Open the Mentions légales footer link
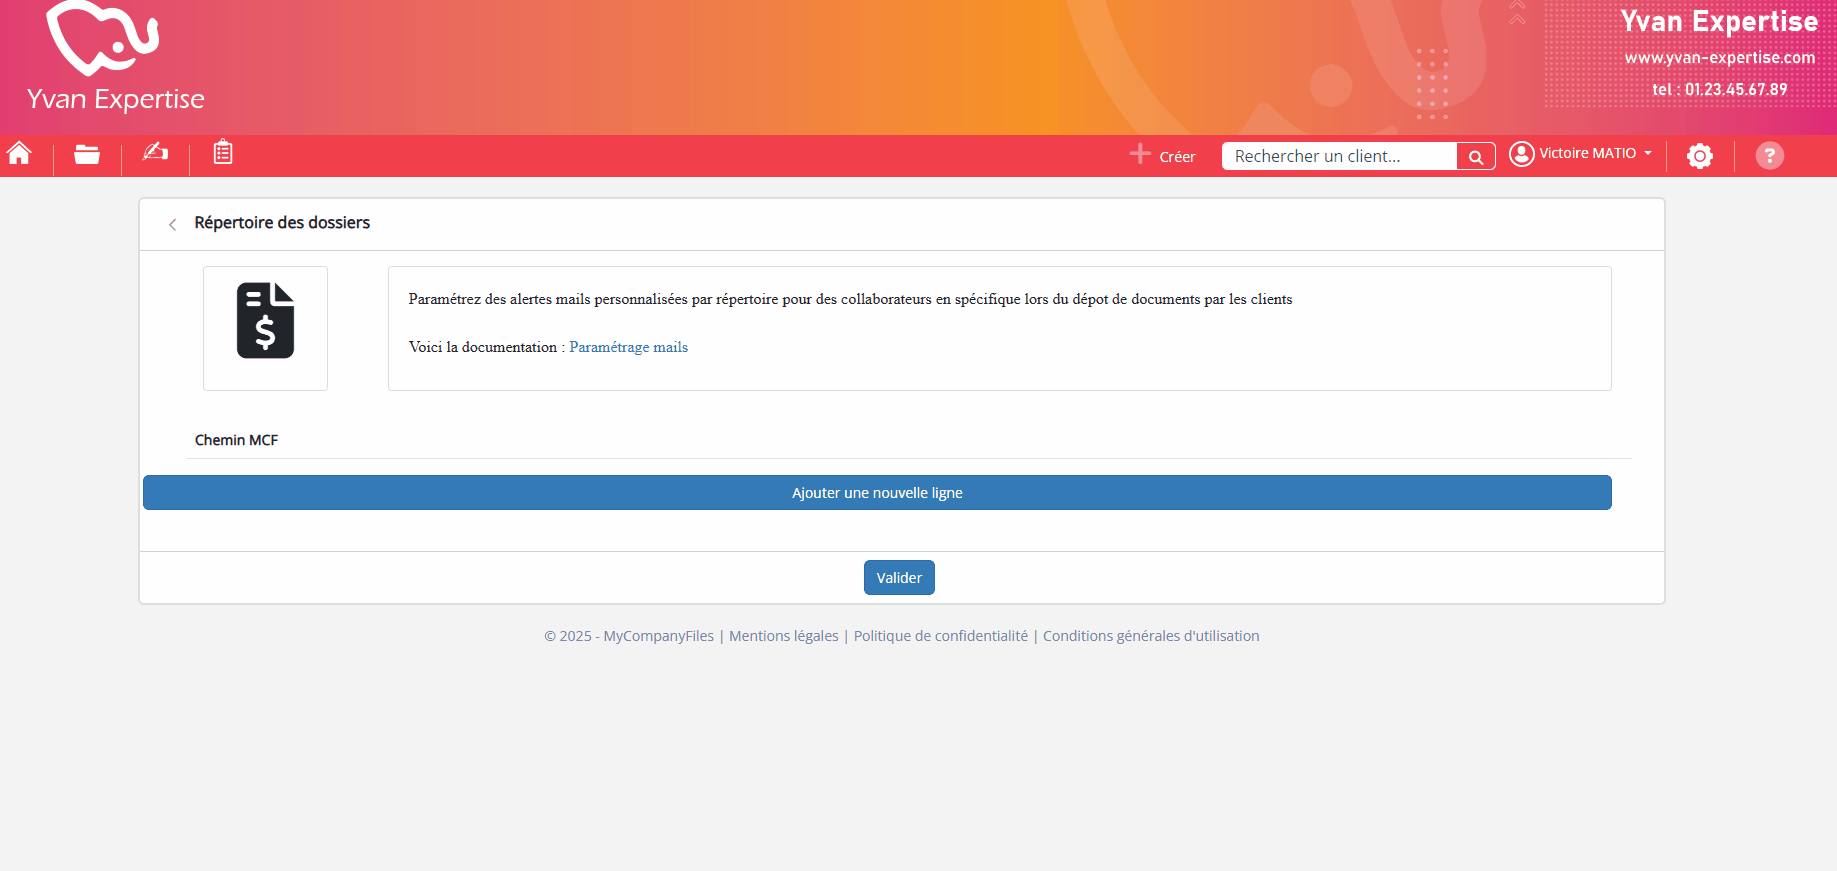 click(783, 636)
